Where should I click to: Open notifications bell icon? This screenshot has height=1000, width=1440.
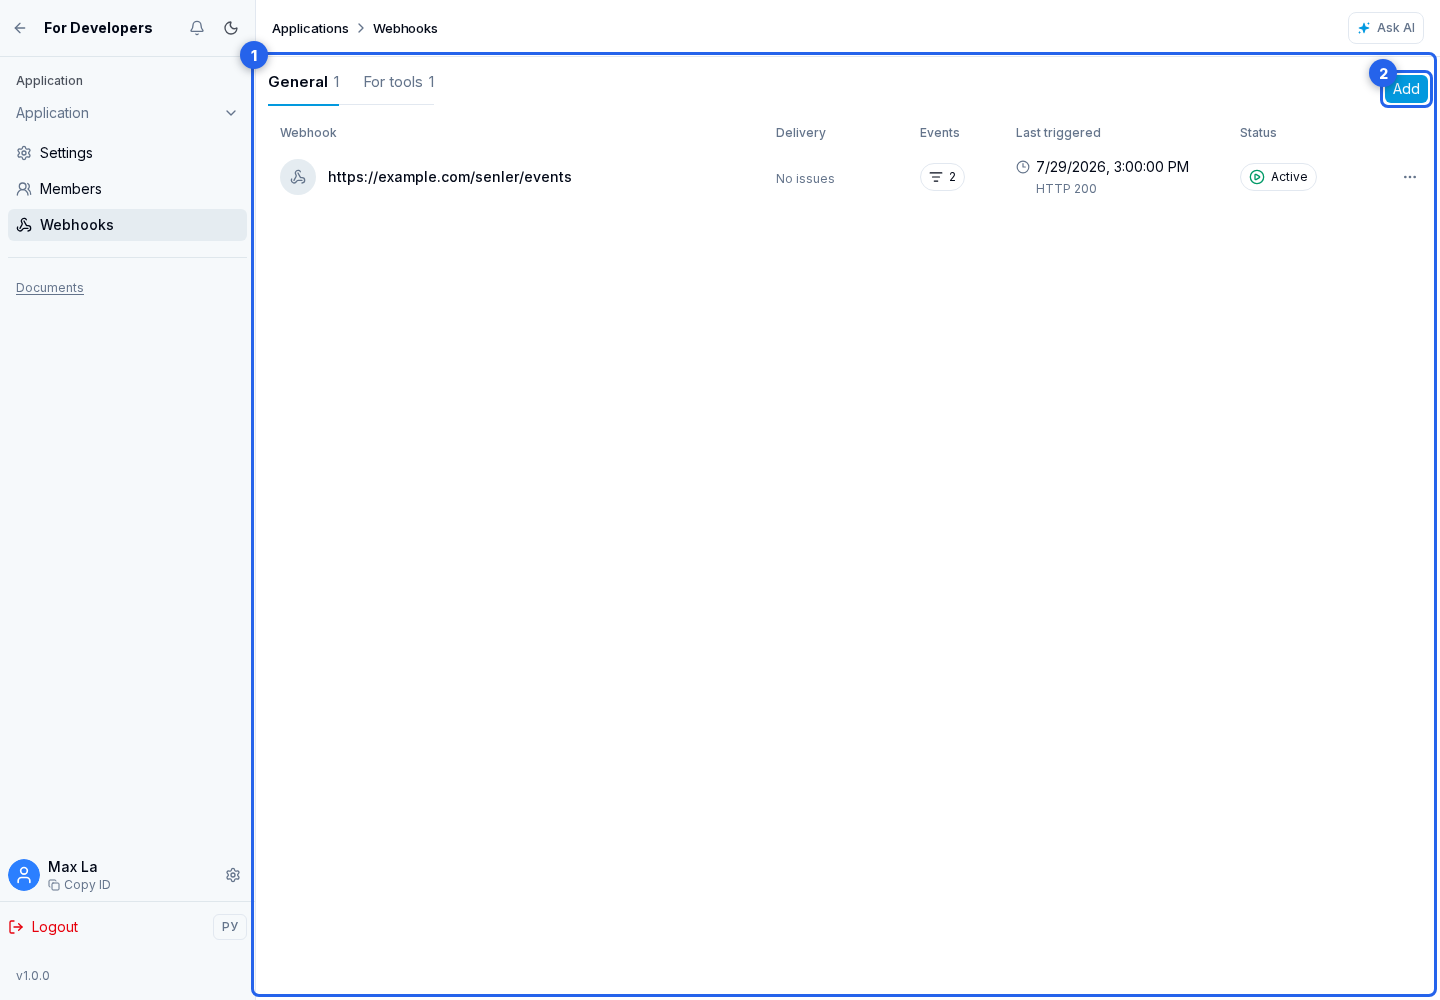(197, 28)
